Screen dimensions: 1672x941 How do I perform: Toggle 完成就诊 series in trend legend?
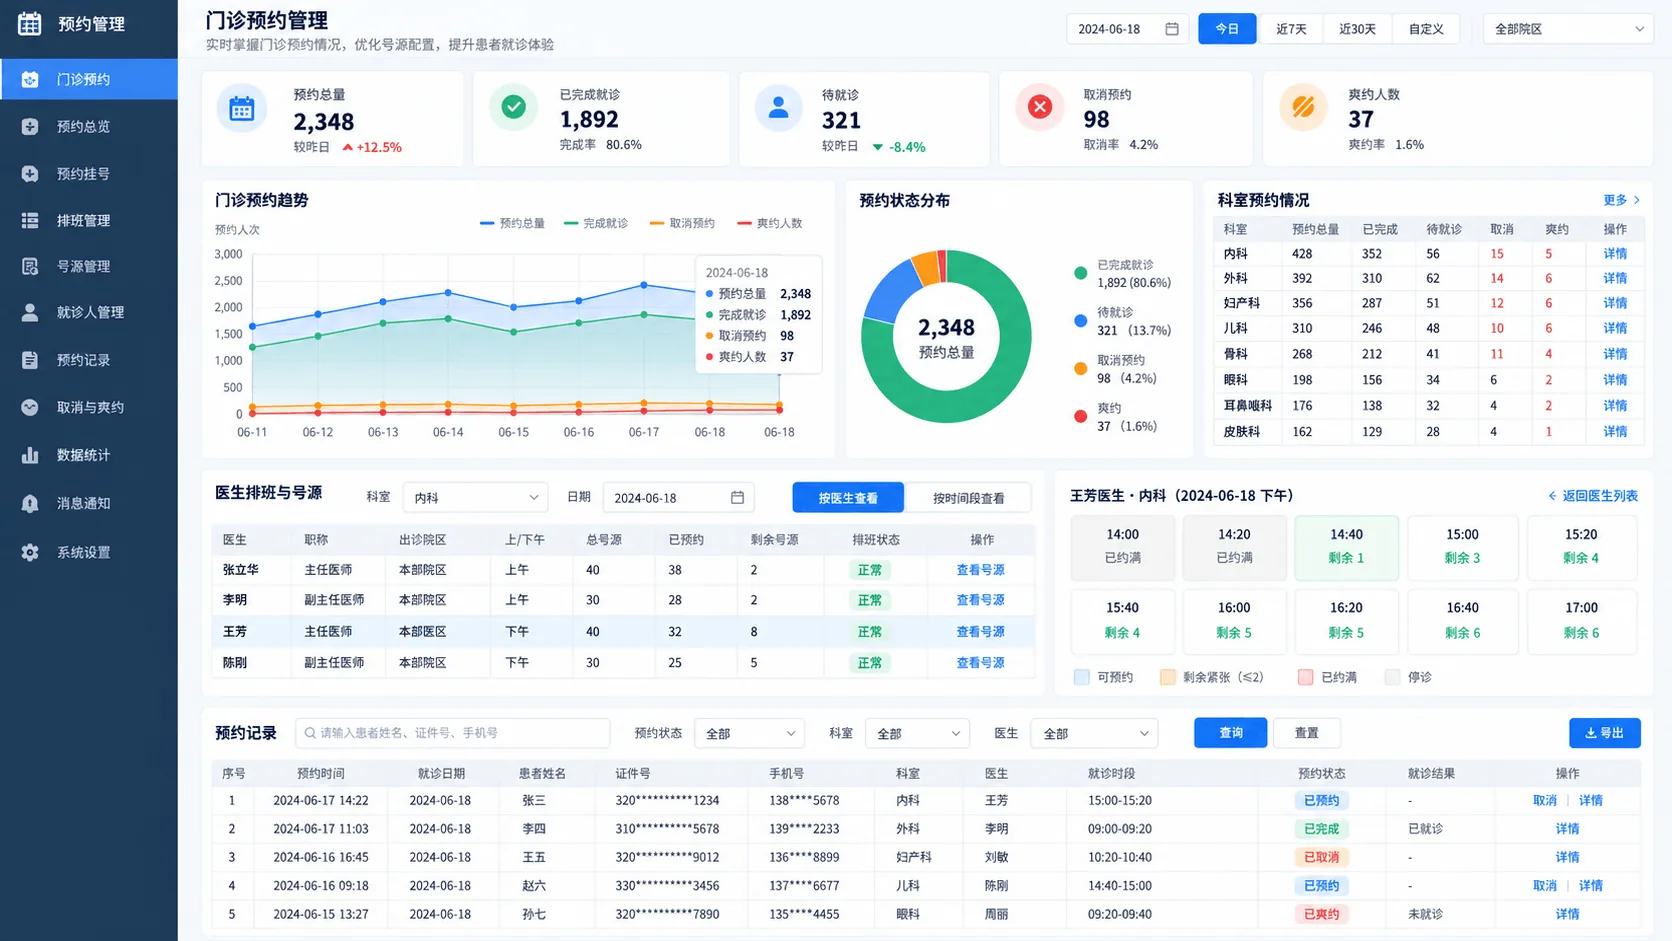click(x=596, y=223)
